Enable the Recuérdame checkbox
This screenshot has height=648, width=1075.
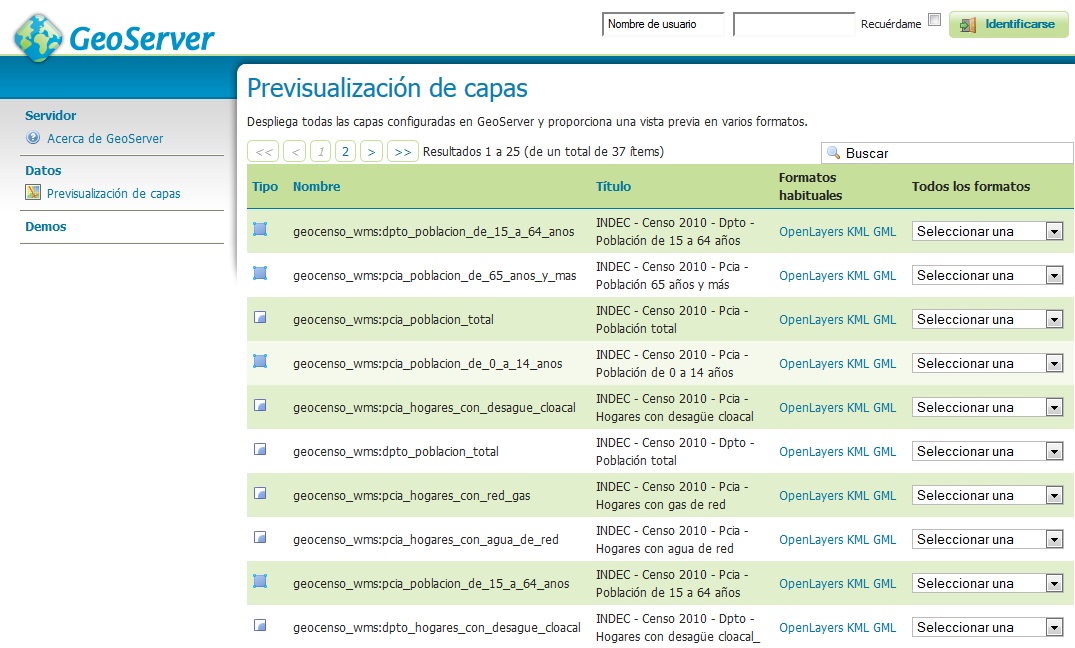pos(935,20)
